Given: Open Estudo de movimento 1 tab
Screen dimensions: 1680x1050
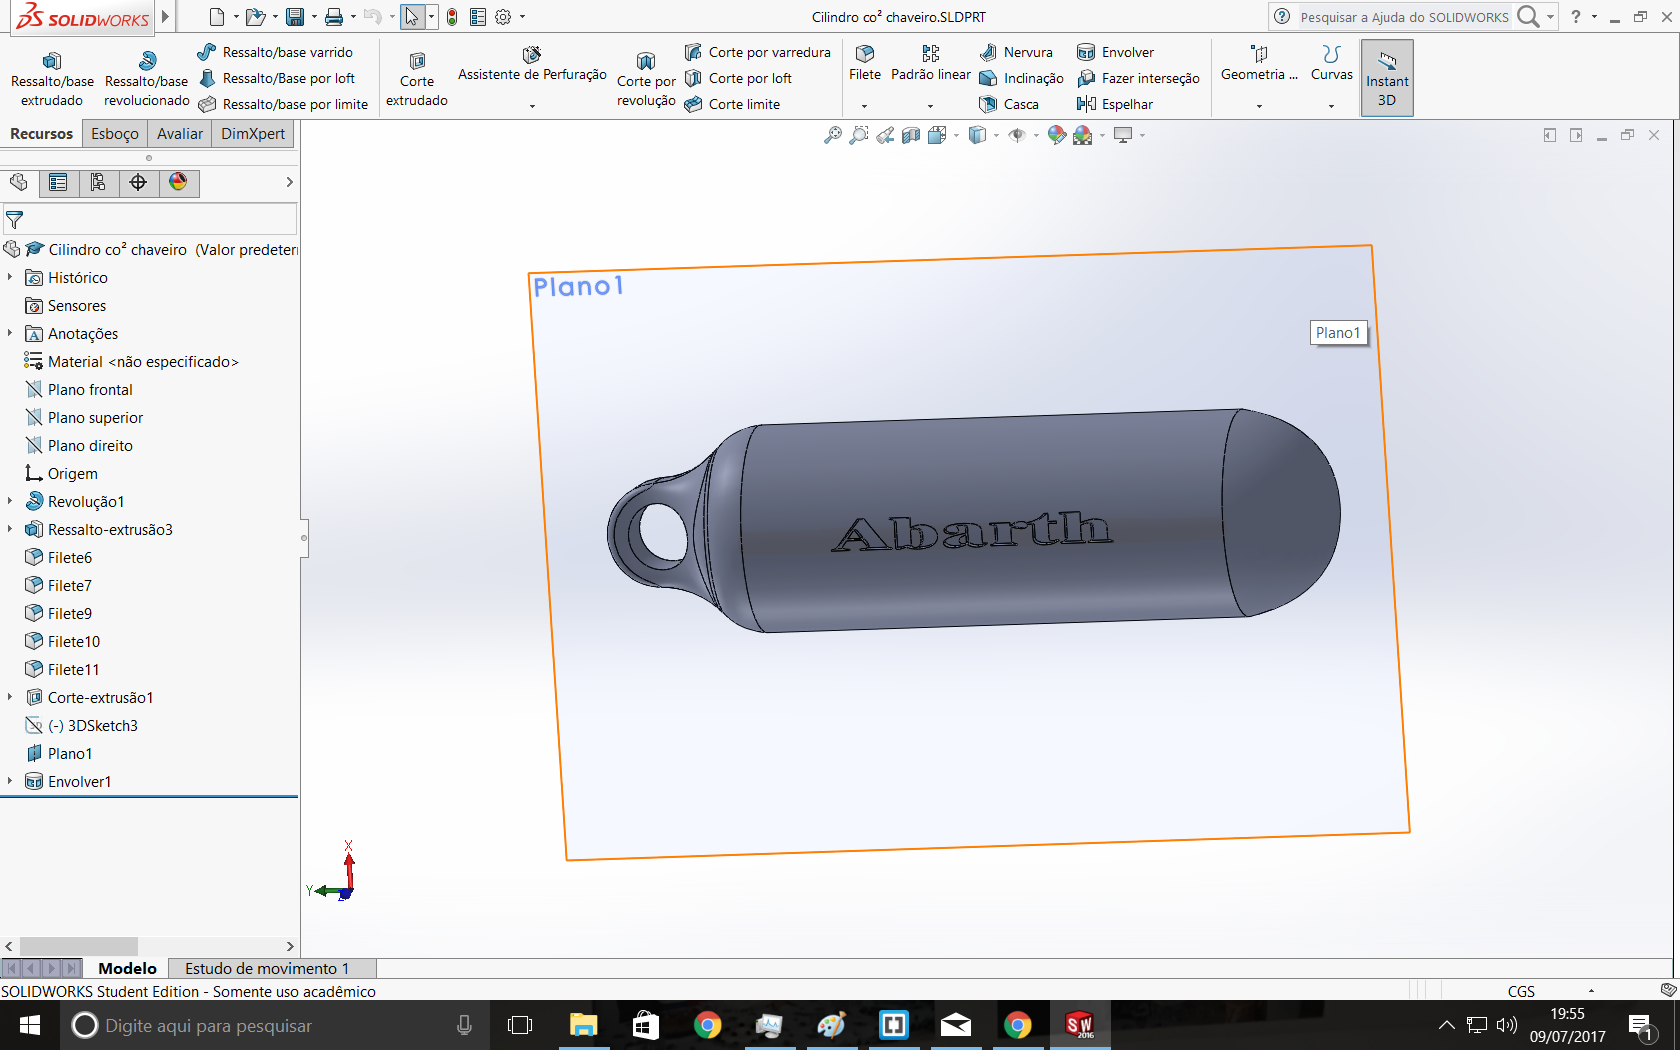Looking at the screenshot, I should pyautogui.click(x=267, y=968).
